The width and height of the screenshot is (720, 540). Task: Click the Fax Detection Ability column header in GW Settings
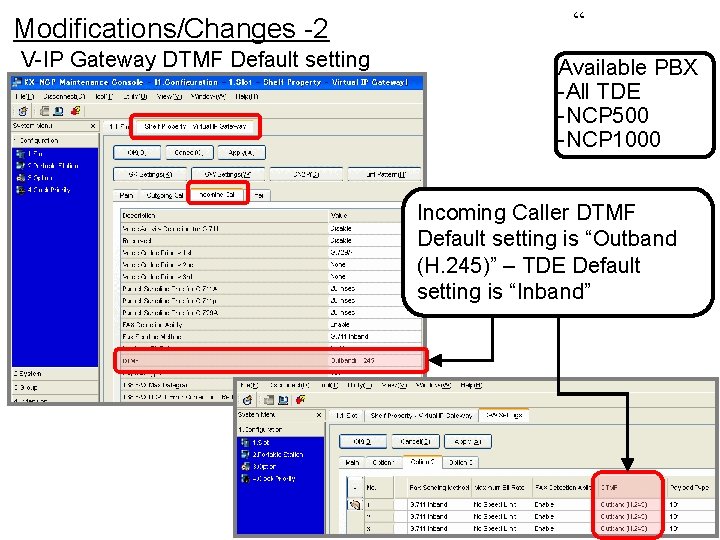click(564, 487)
